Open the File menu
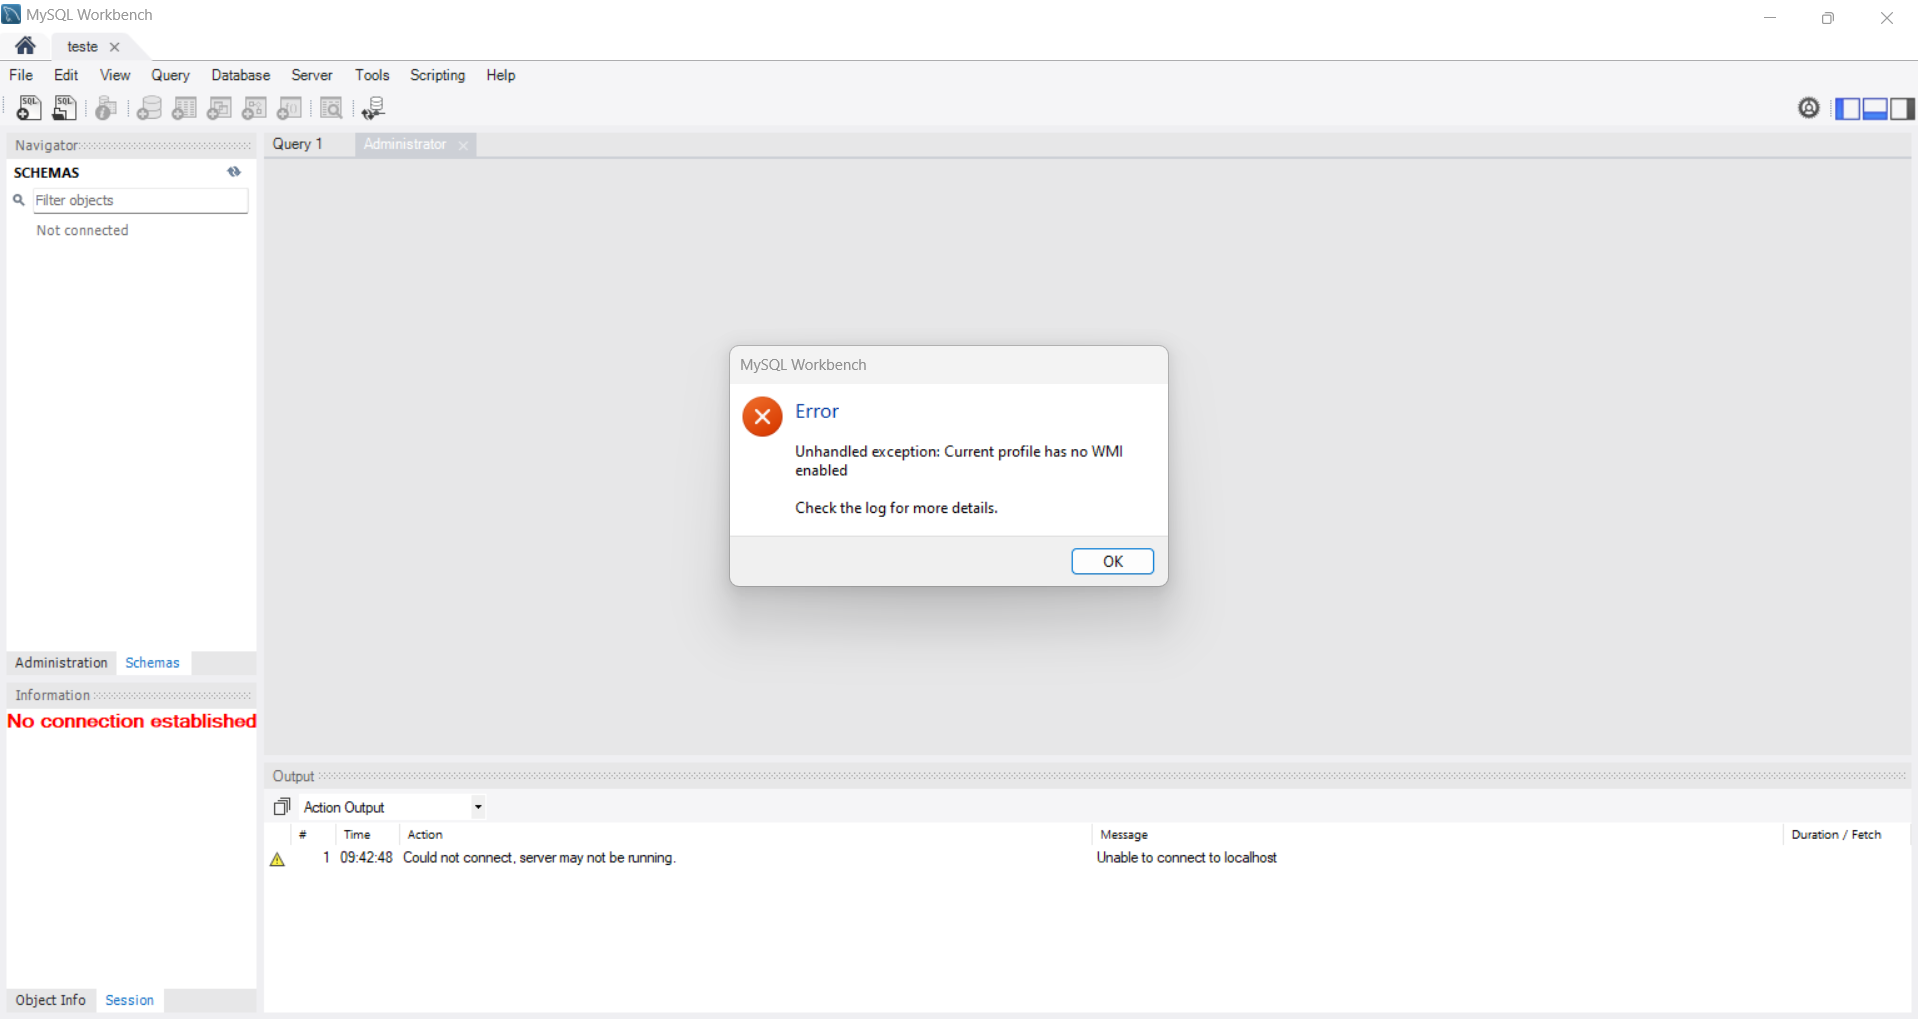 [x=21, y=75]
